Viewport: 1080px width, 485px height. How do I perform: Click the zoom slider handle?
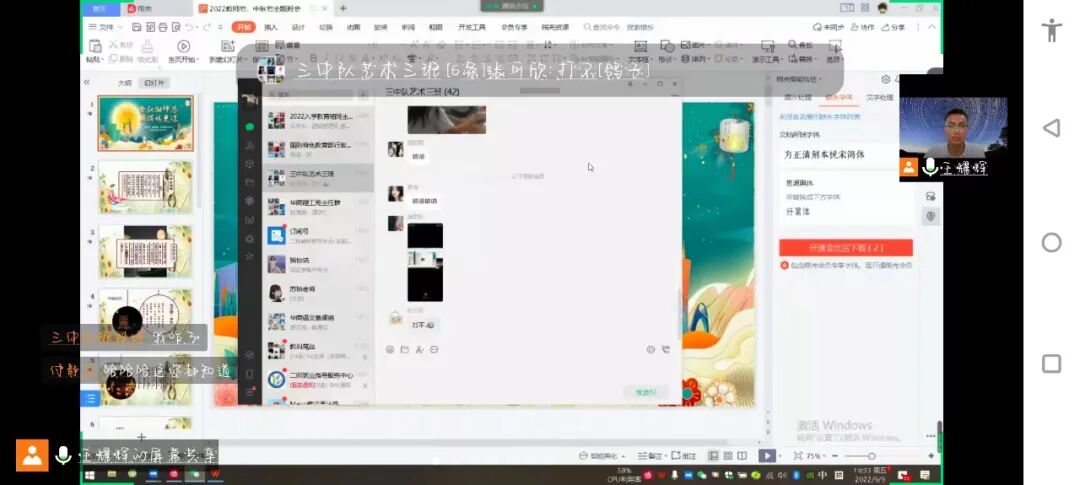[871, 456]
